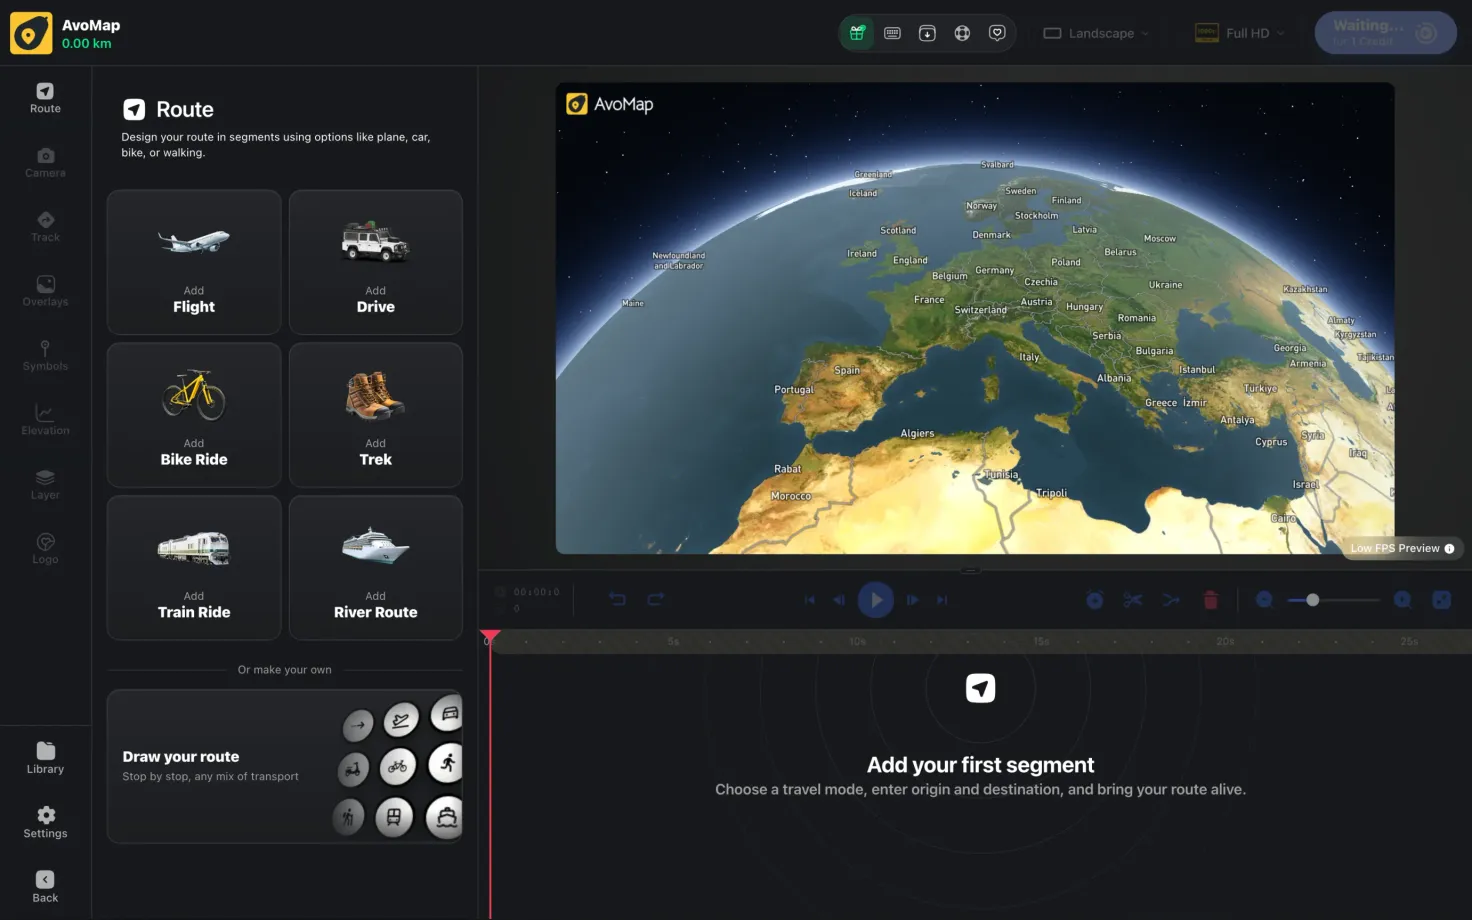
Task: Open the Layer sidebar section
Action: coord(45,485)
